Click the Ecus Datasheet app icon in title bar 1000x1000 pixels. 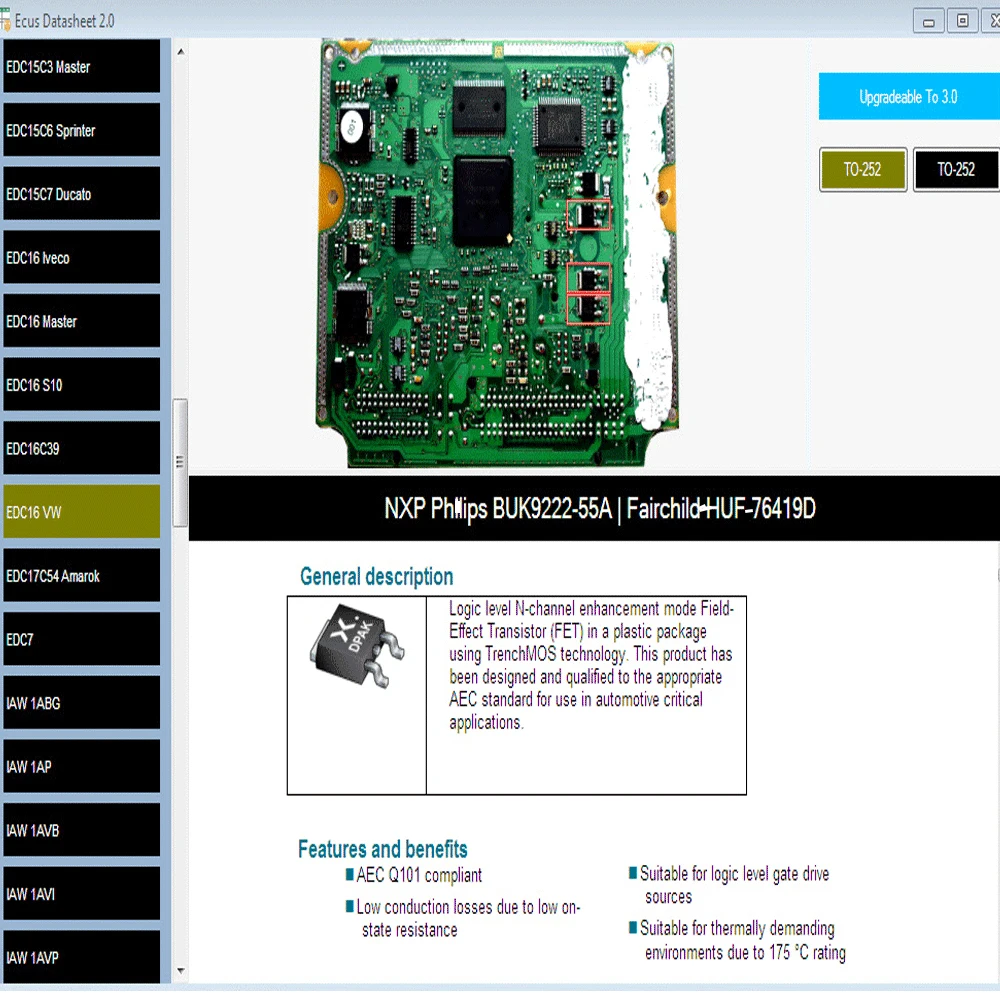tap(5, 20)
